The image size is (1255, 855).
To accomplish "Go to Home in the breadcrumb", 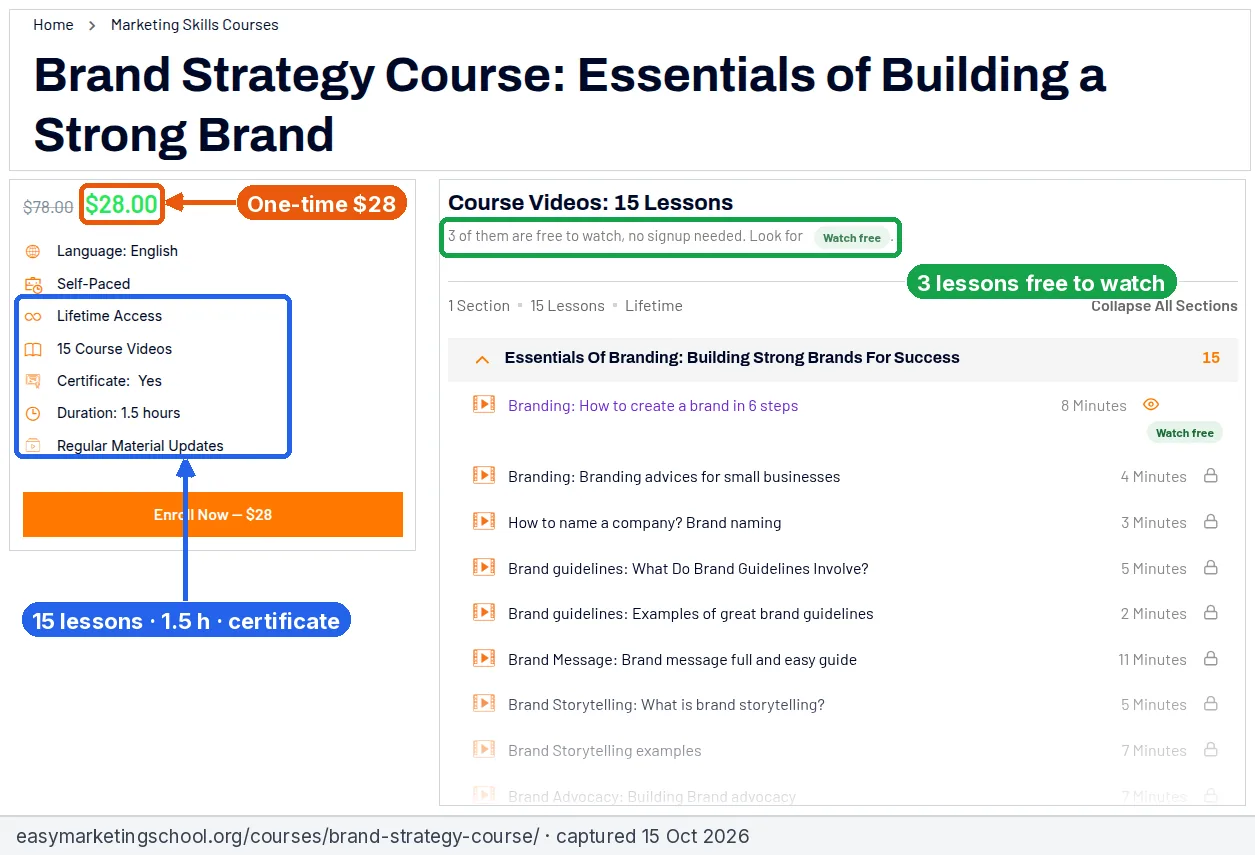I will [53, 25].
